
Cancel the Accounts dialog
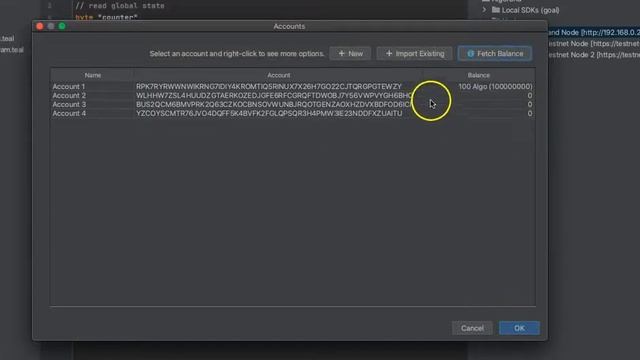(472, 328)
